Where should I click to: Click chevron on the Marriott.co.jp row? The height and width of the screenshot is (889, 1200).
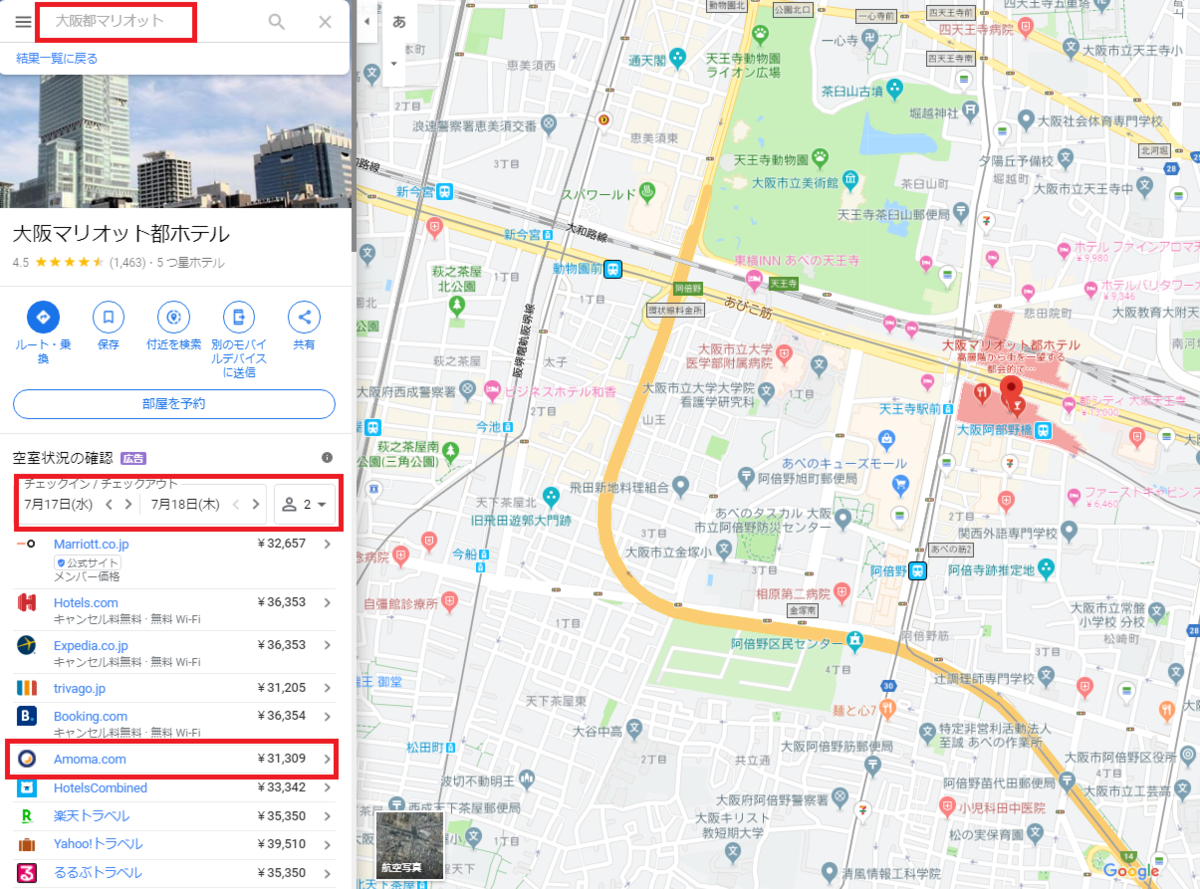pos(327,544)
